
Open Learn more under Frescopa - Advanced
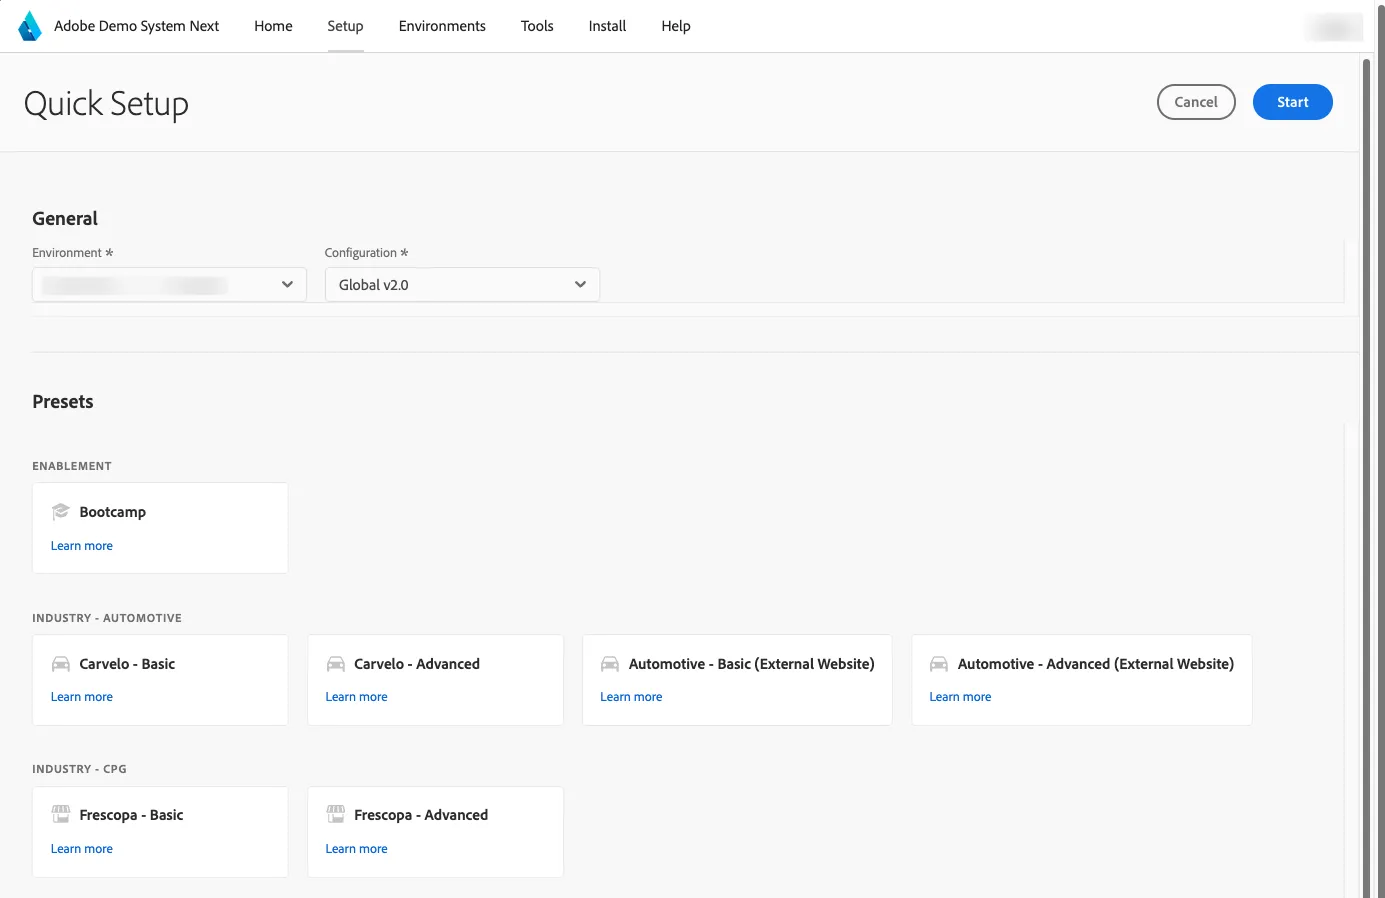click(x=356, y=849)
